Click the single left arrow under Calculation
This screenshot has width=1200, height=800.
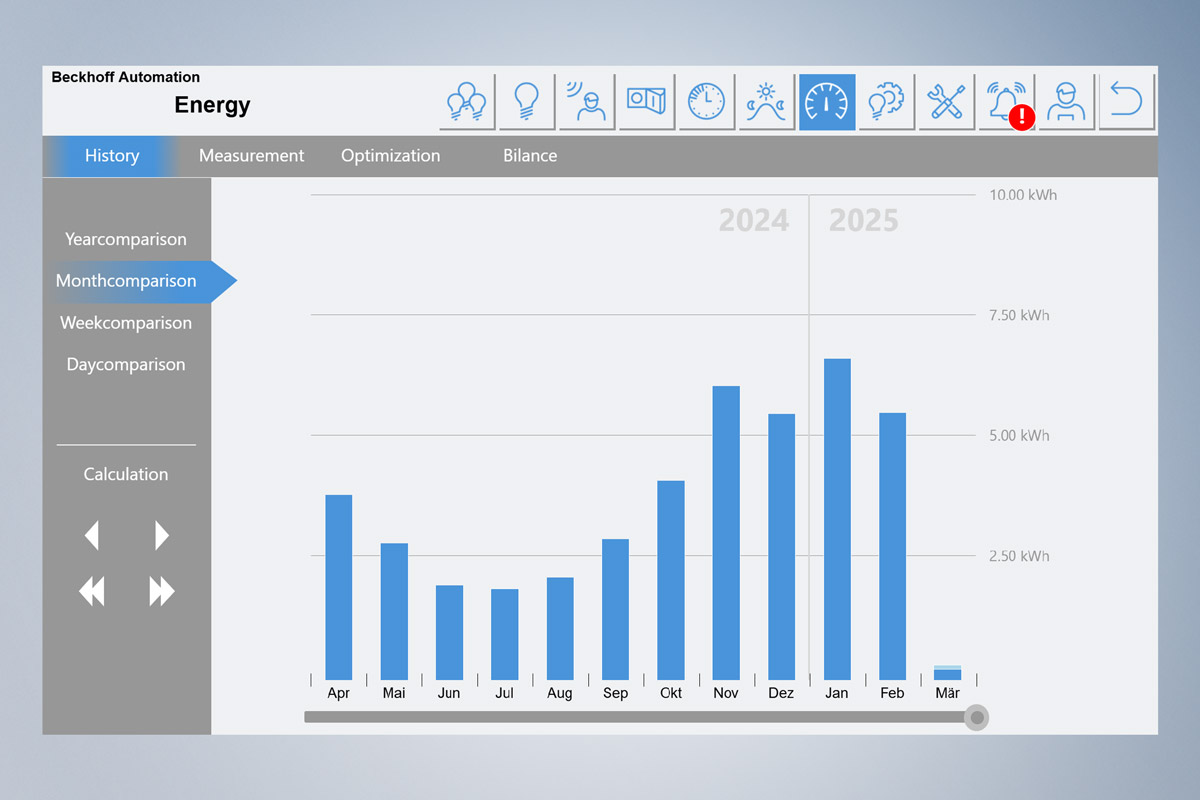point(92,536)
